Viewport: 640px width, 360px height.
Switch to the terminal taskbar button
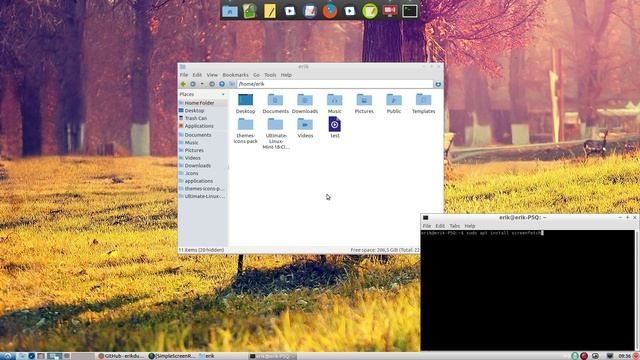[x=273, y=356]
